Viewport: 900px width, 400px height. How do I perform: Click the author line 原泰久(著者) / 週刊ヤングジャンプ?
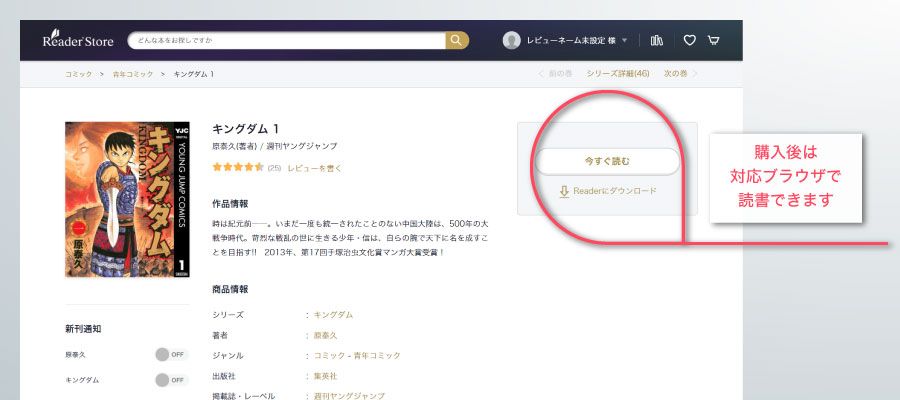pyautogui.click(x=275, y=146)
